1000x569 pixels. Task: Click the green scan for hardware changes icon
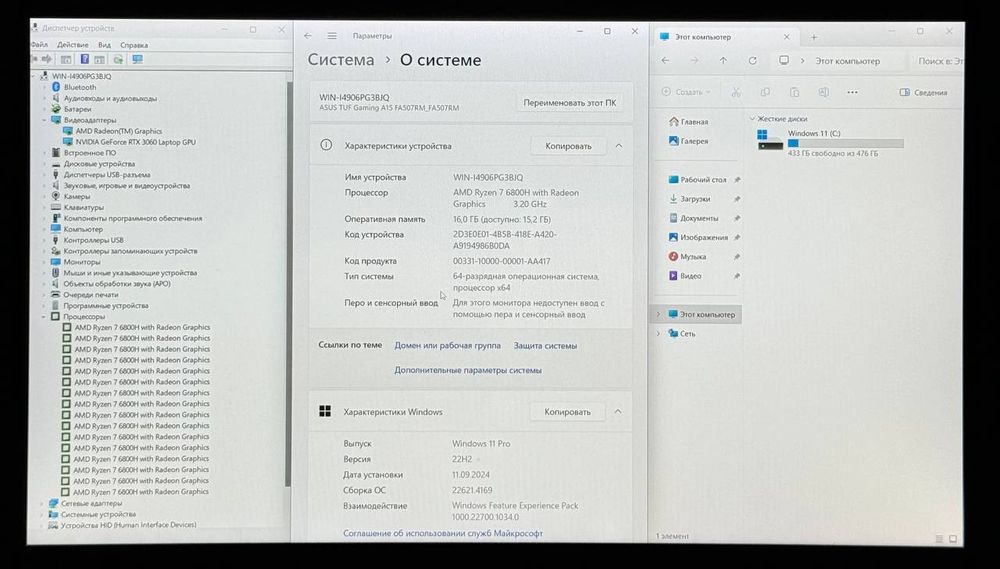point(118,59)
